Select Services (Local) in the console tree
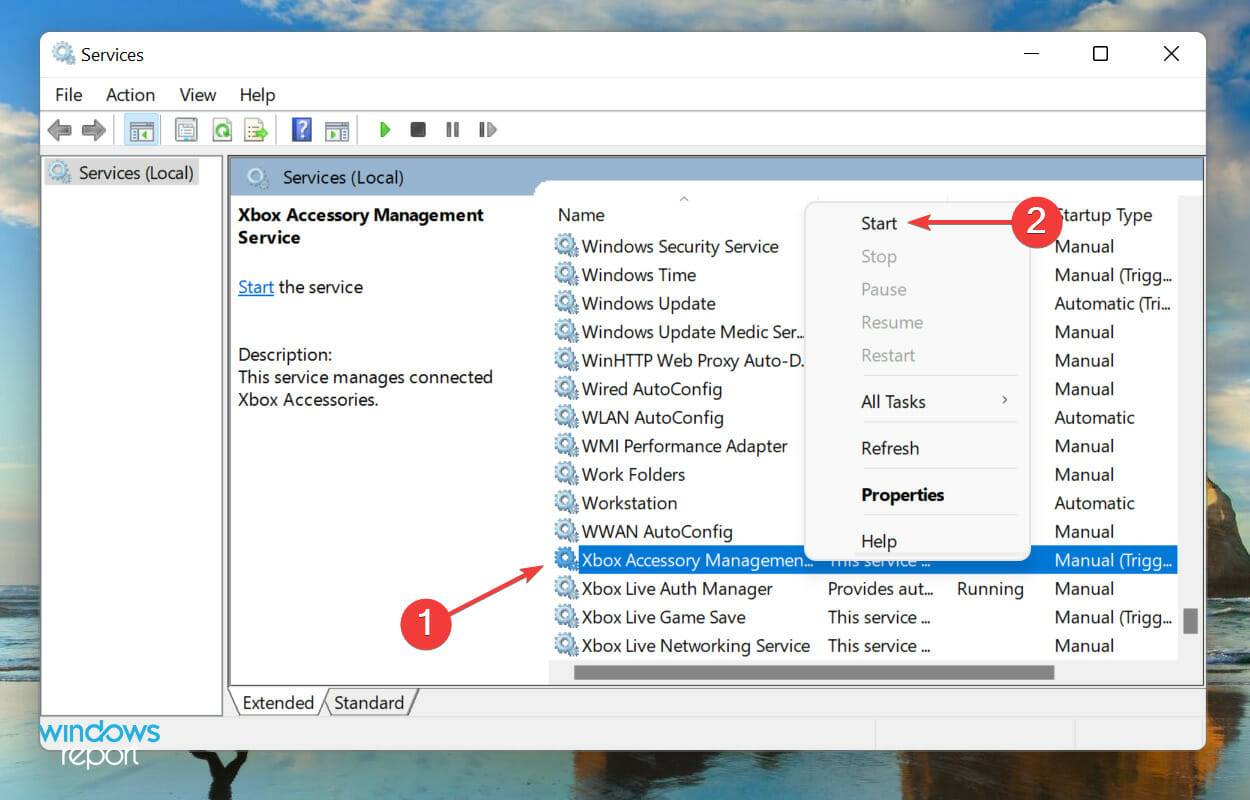The height and width of the screenshot is (800, 1250). point(123,173)
